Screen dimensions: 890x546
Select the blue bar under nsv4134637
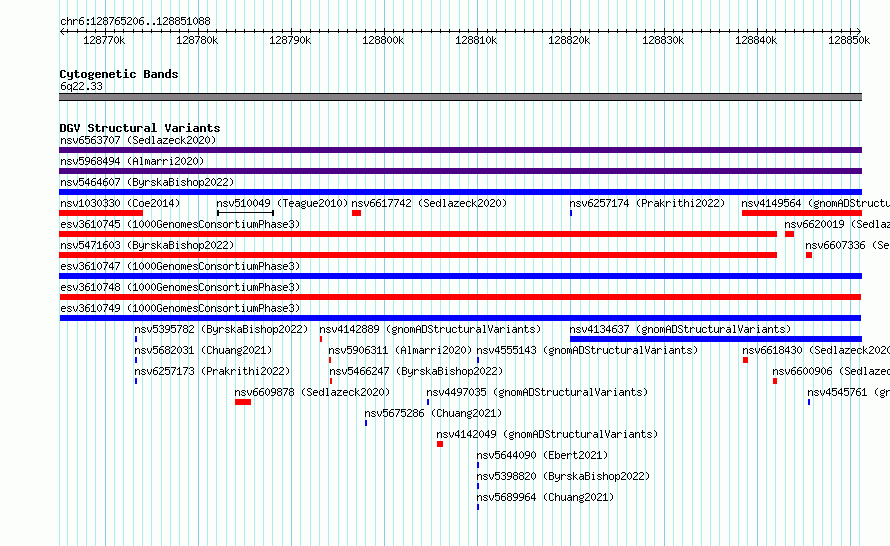pyautogui.click(x=716, y=339)
